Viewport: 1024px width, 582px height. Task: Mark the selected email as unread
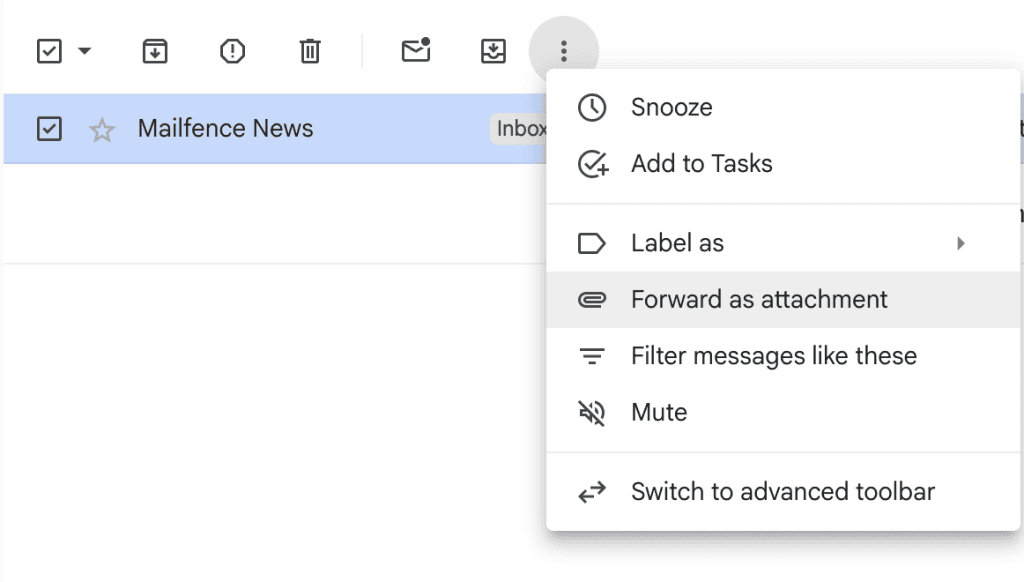pos(416,50)
